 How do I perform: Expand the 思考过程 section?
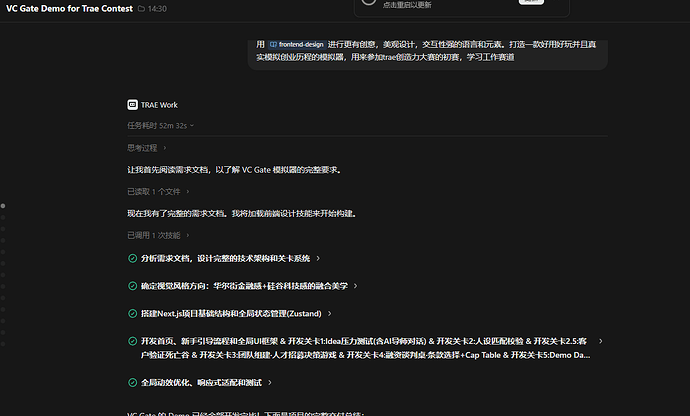(x=147, y=148)
